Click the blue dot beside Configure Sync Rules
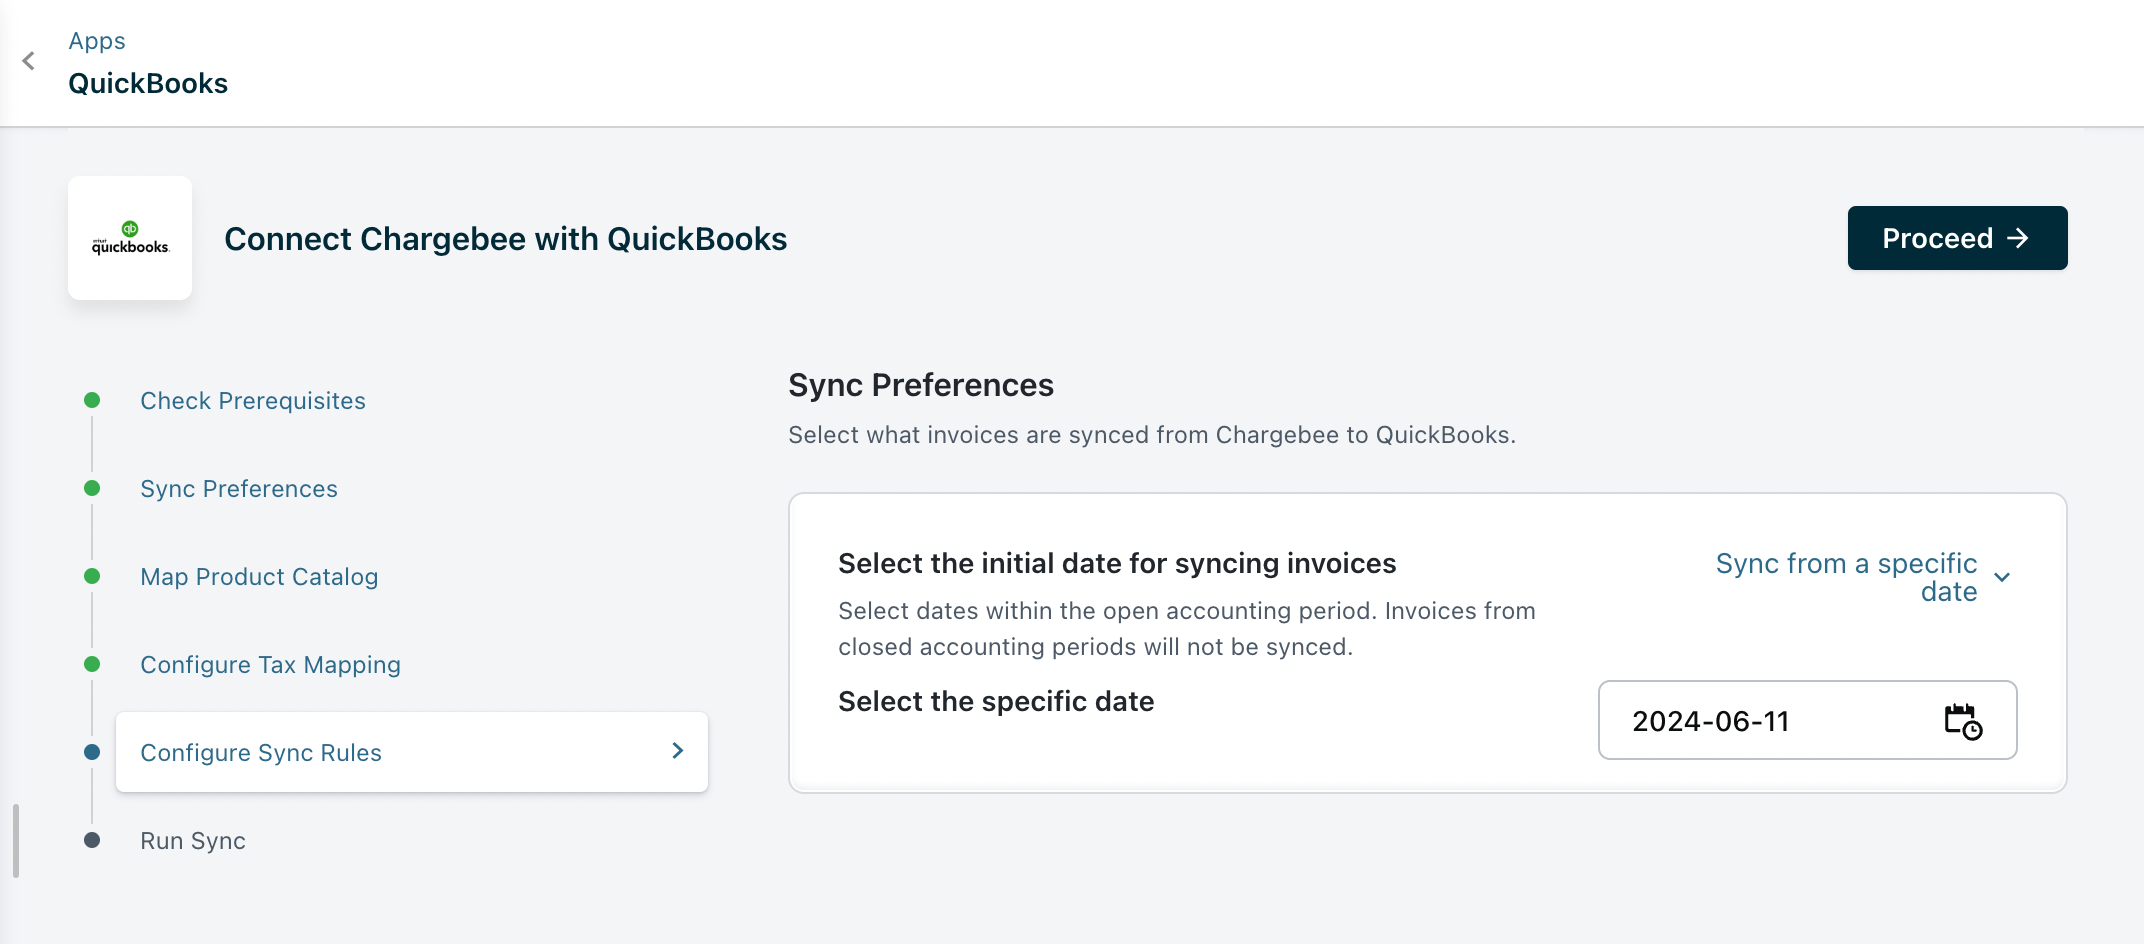The image size is (2144, 944). [x=92, y=752]
